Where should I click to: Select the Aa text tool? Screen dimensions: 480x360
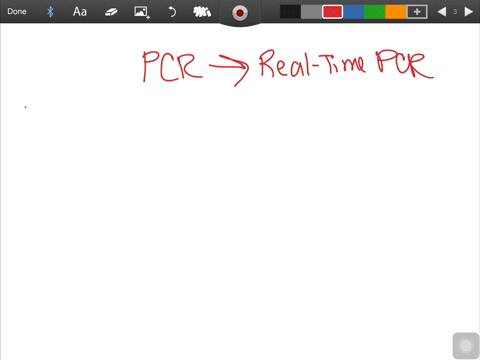tap(80, 12)
